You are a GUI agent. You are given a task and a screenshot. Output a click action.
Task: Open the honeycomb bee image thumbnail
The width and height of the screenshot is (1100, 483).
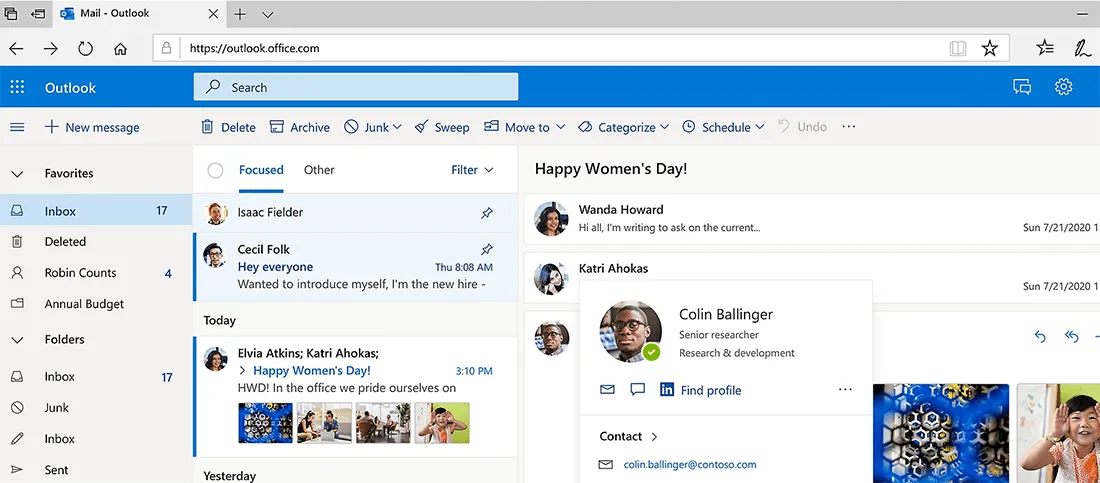click(265, 423)
